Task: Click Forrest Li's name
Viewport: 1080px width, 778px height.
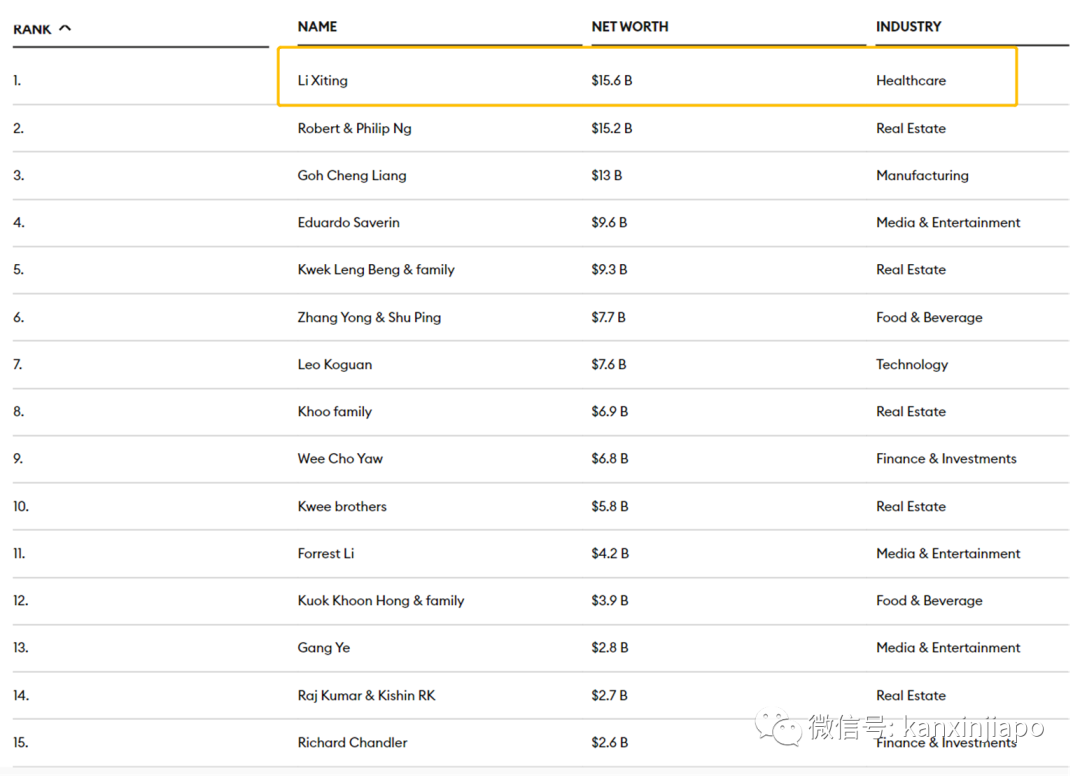Action: pos(326,554)
